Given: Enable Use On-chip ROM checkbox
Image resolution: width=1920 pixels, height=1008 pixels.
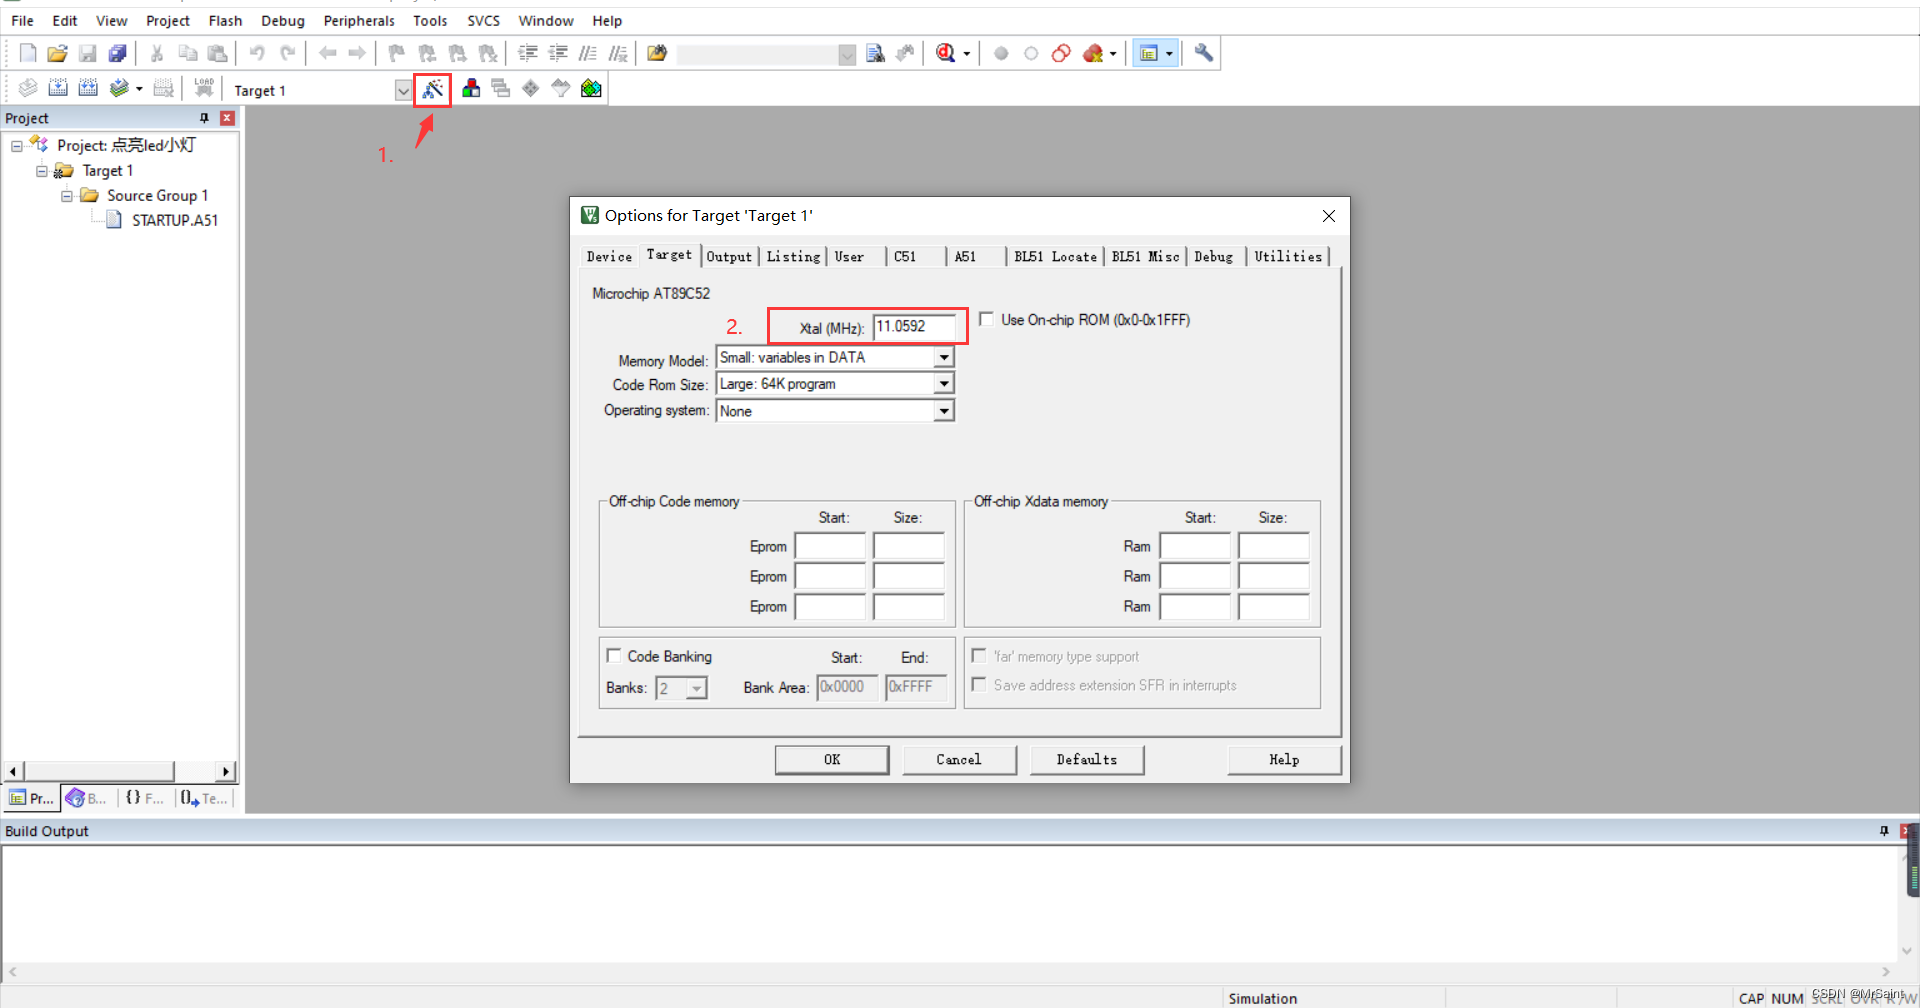Looking at the screenshot, I should click(x=987, y=319).
